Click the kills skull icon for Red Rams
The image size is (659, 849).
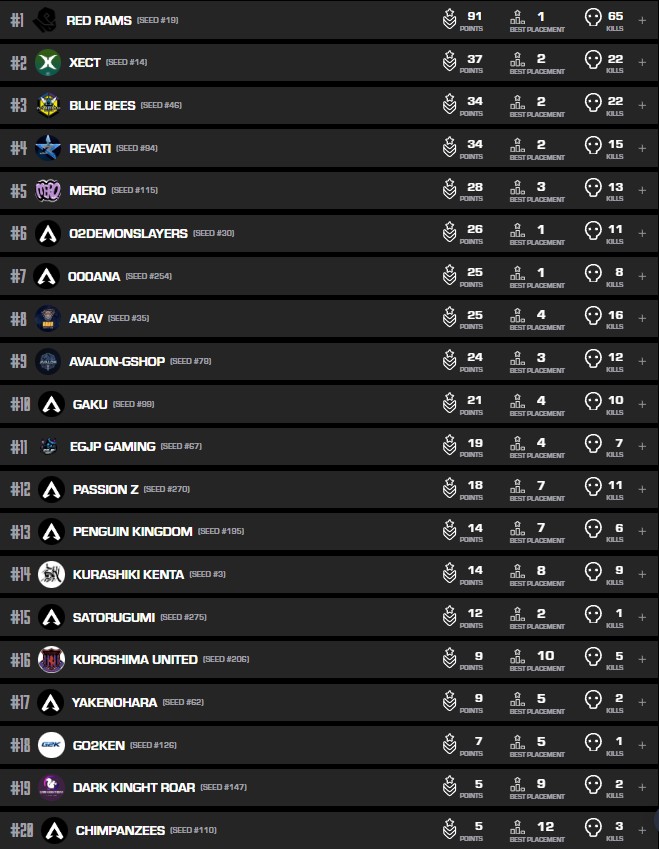593,19
